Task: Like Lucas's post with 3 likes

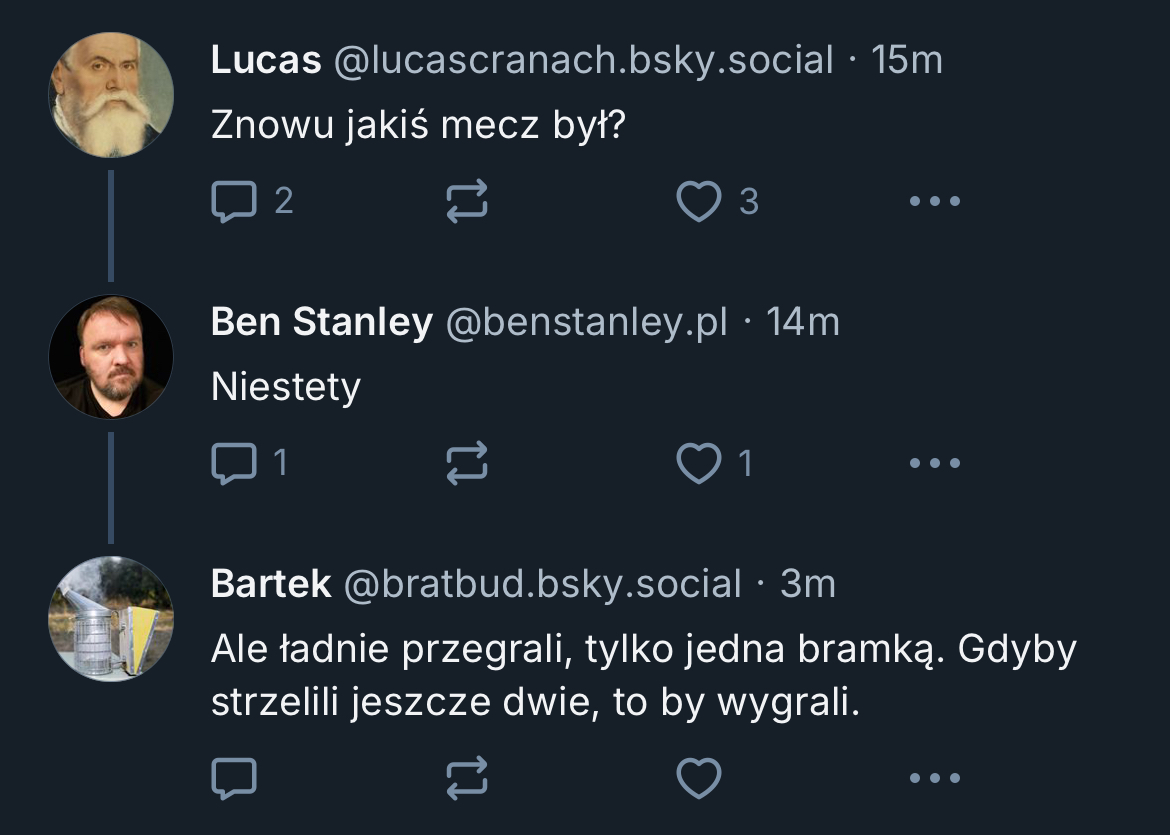Action: pyautogui.click(x=699, y=201)
